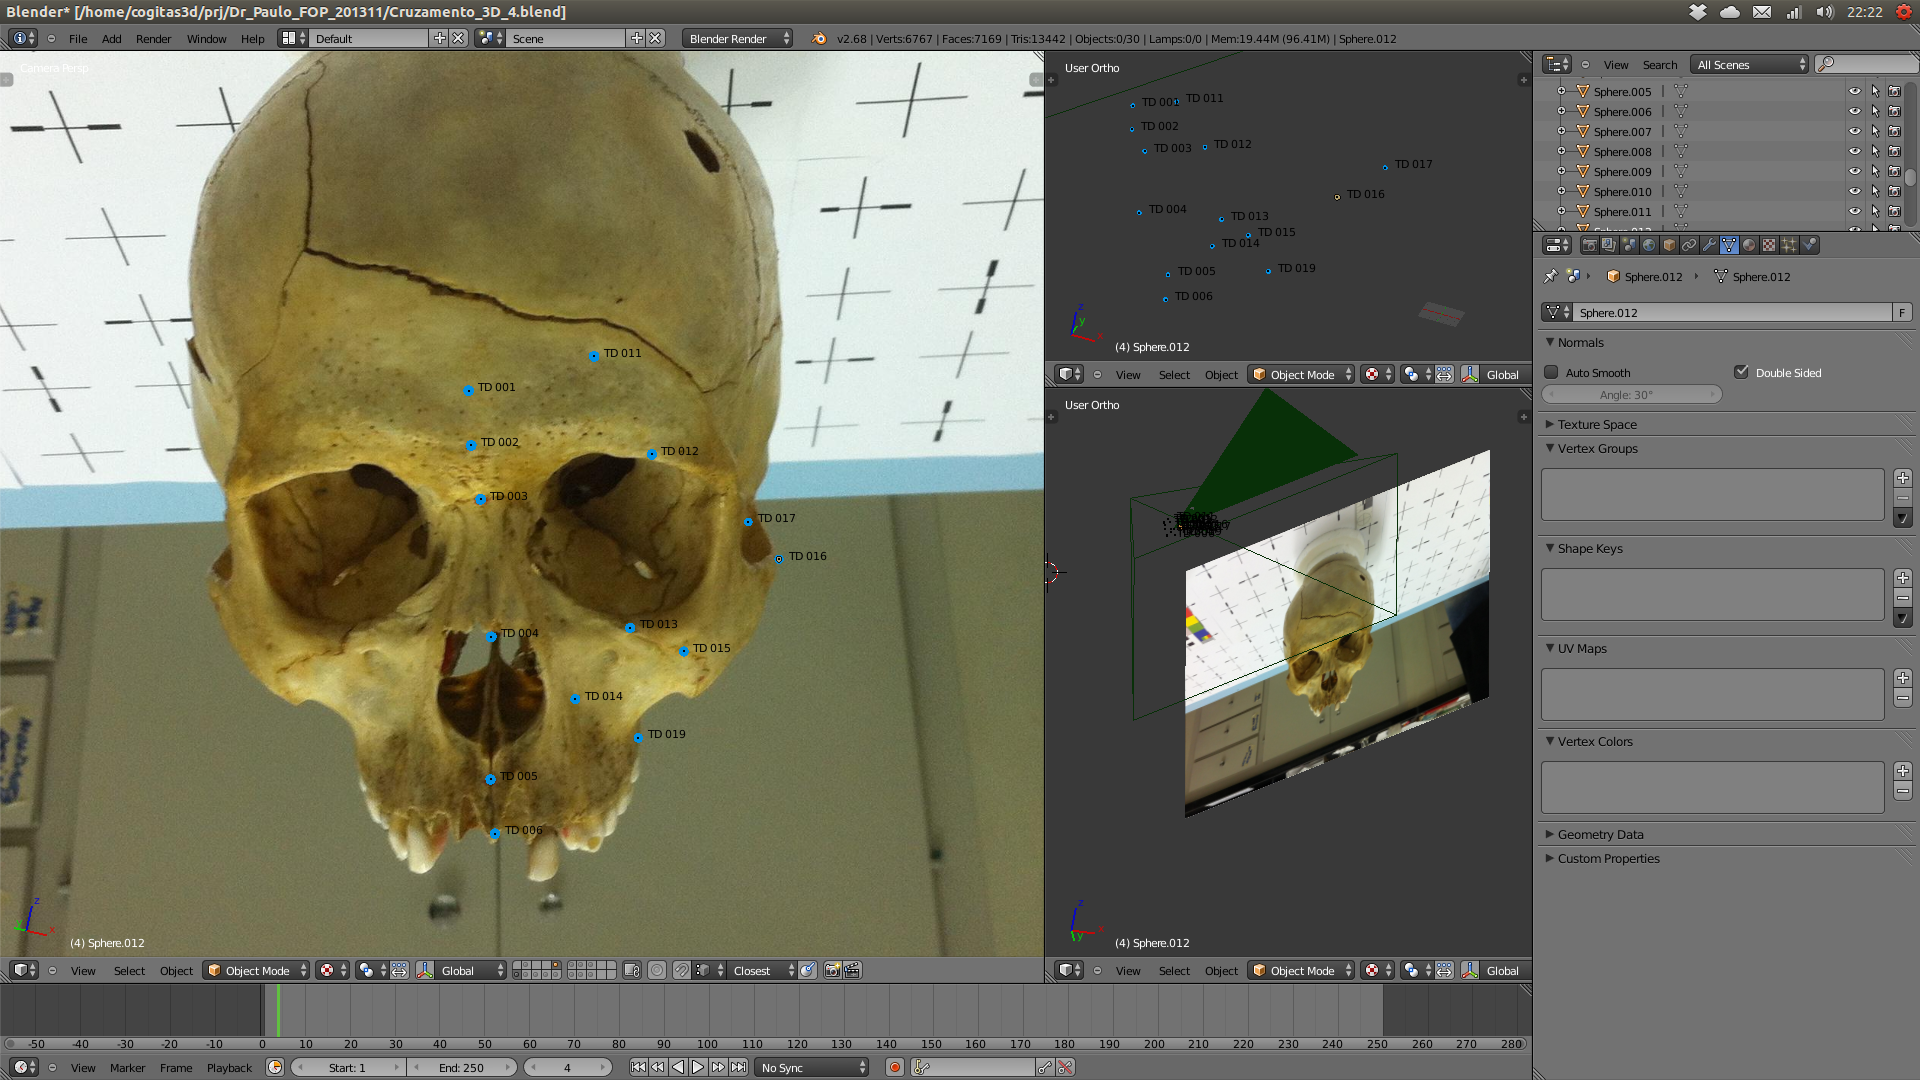Click the OpenGL render image camera icon
The height and width of the screenshot is (1080, 1920).
tap(832, 970)
